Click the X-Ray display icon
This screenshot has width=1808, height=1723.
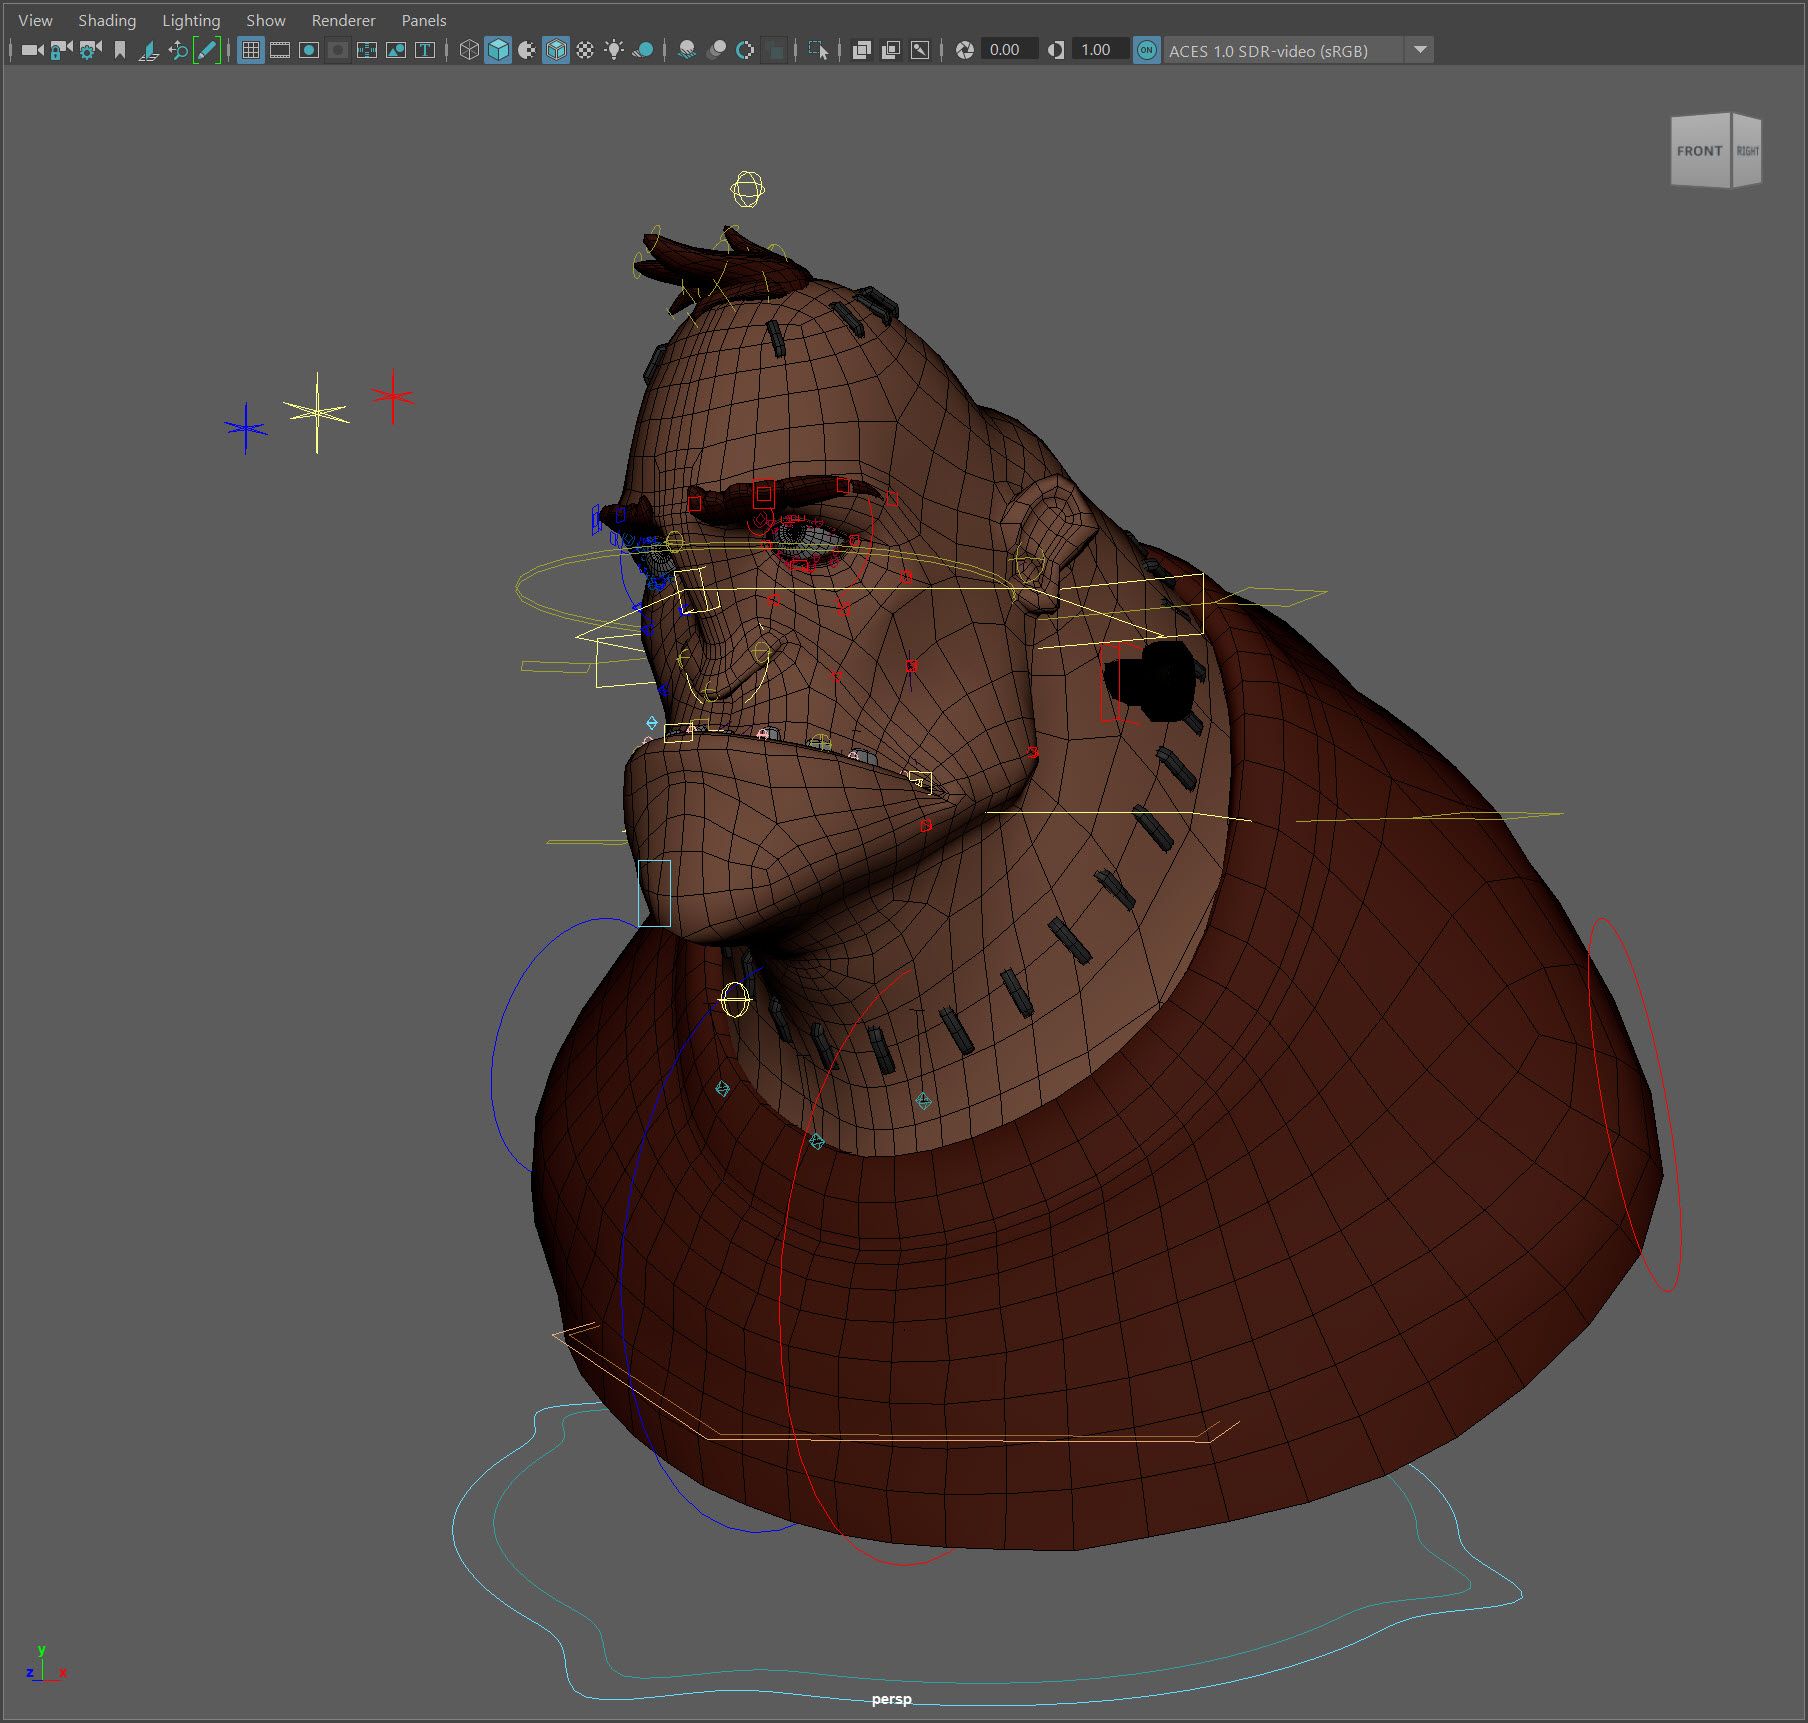click(x=862, y=50)
